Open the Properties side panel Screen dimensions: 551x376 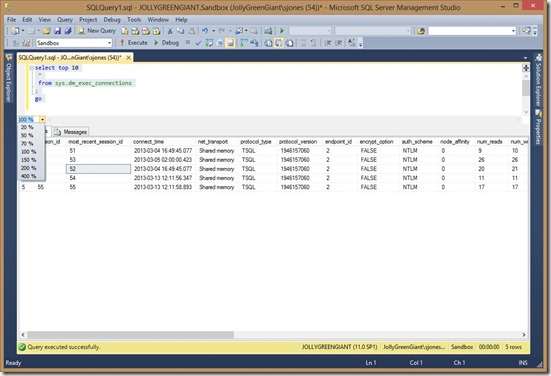point(538,127)
